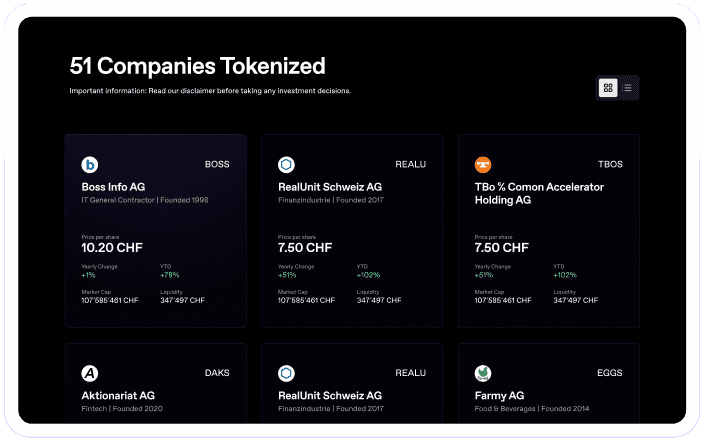This screenshot has width=704, height=441.
Task: Click the TBOS ticker symbol
Action: click(610, 164)
